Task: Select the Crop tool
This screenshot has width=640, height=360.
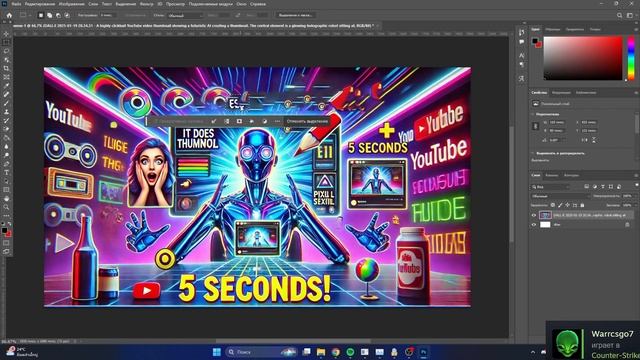Action: tap(6, 68)
